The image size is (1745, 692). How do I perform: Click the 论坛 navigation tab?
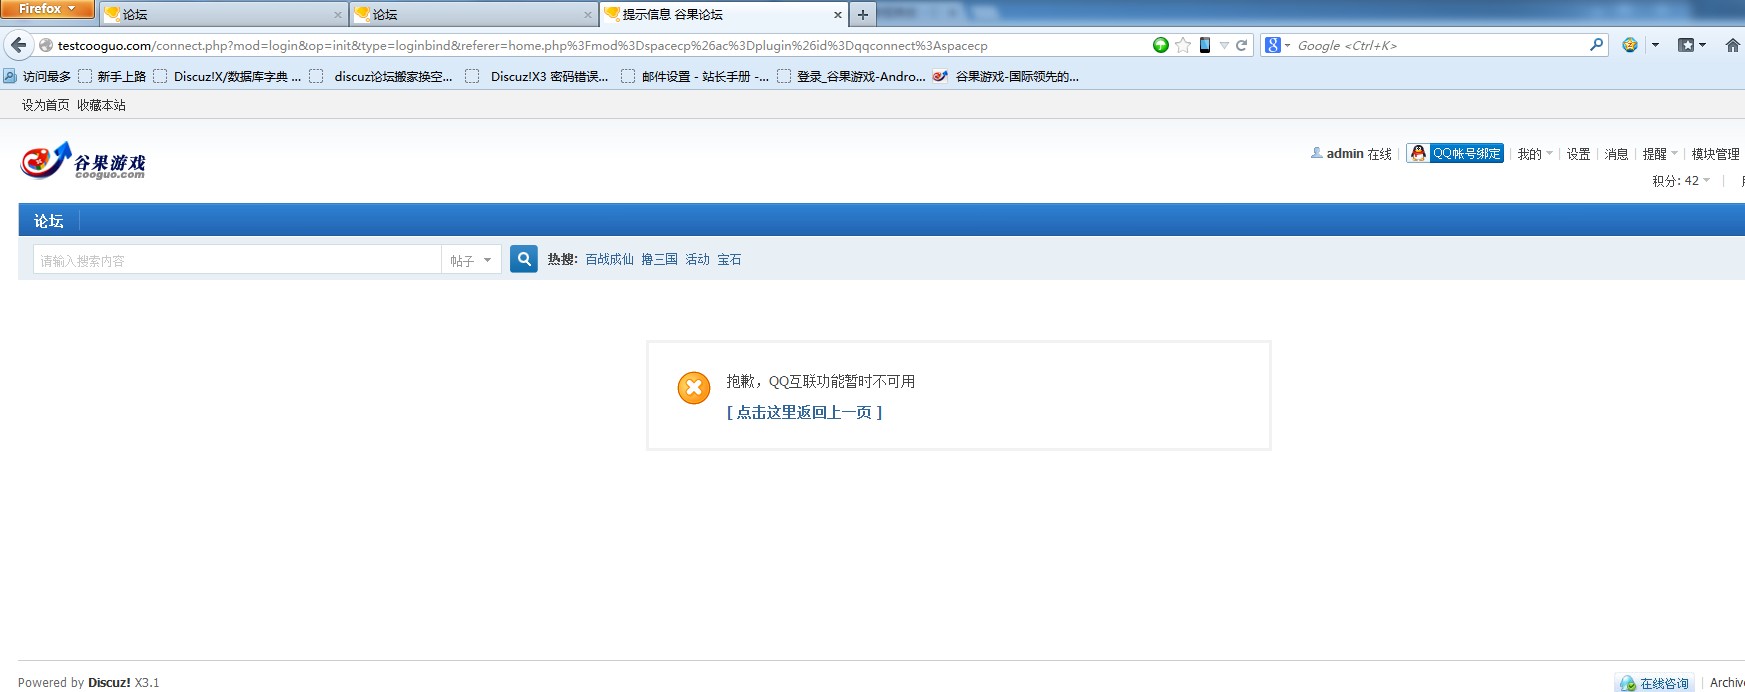click(48, 221)
